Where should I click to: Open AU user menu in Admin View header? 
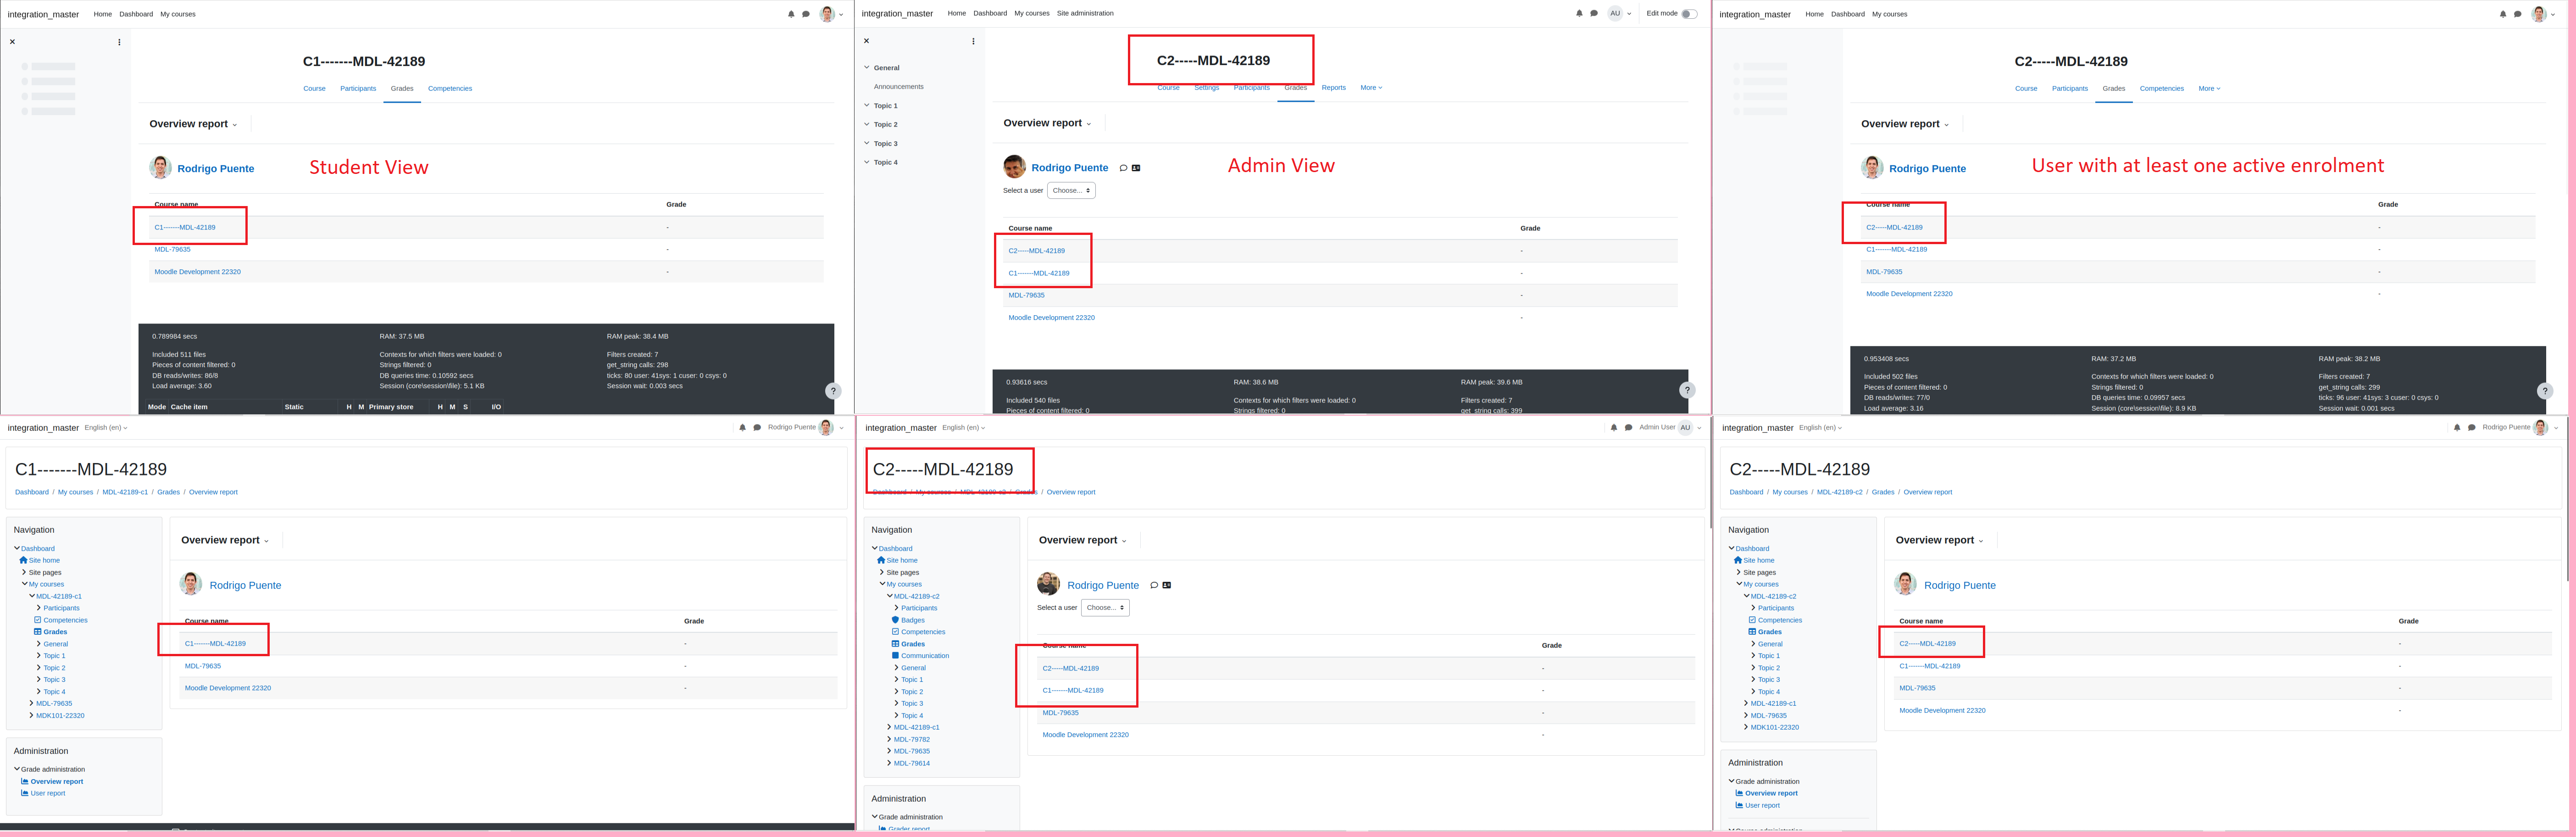[1619, 13]
